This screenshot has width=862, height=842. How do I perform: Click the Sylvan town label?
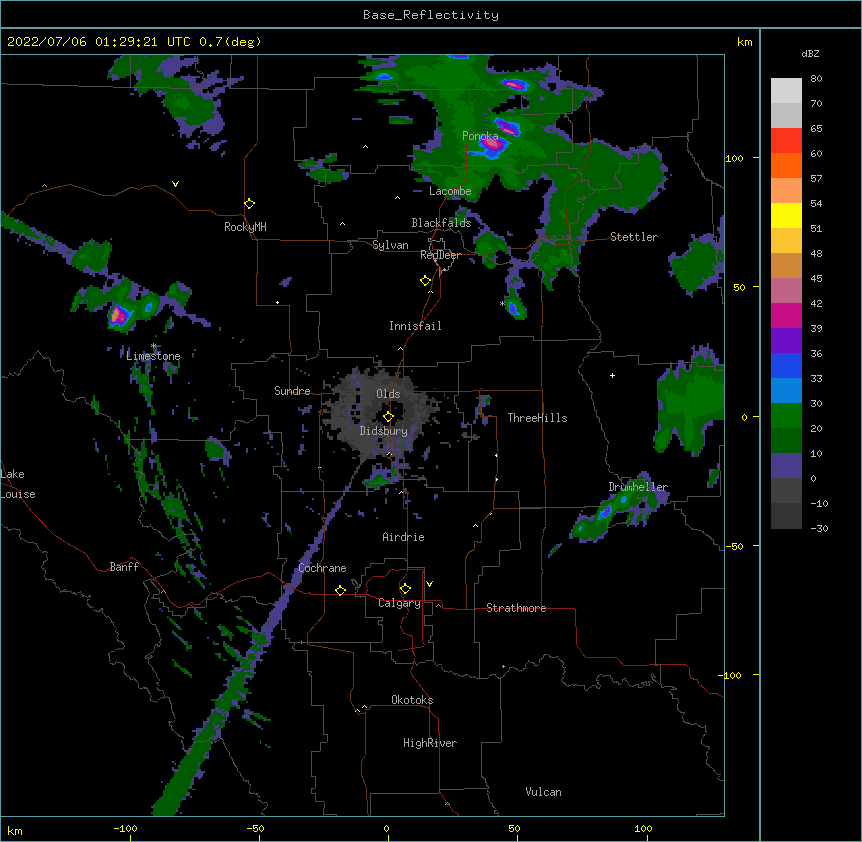point(390,245)
